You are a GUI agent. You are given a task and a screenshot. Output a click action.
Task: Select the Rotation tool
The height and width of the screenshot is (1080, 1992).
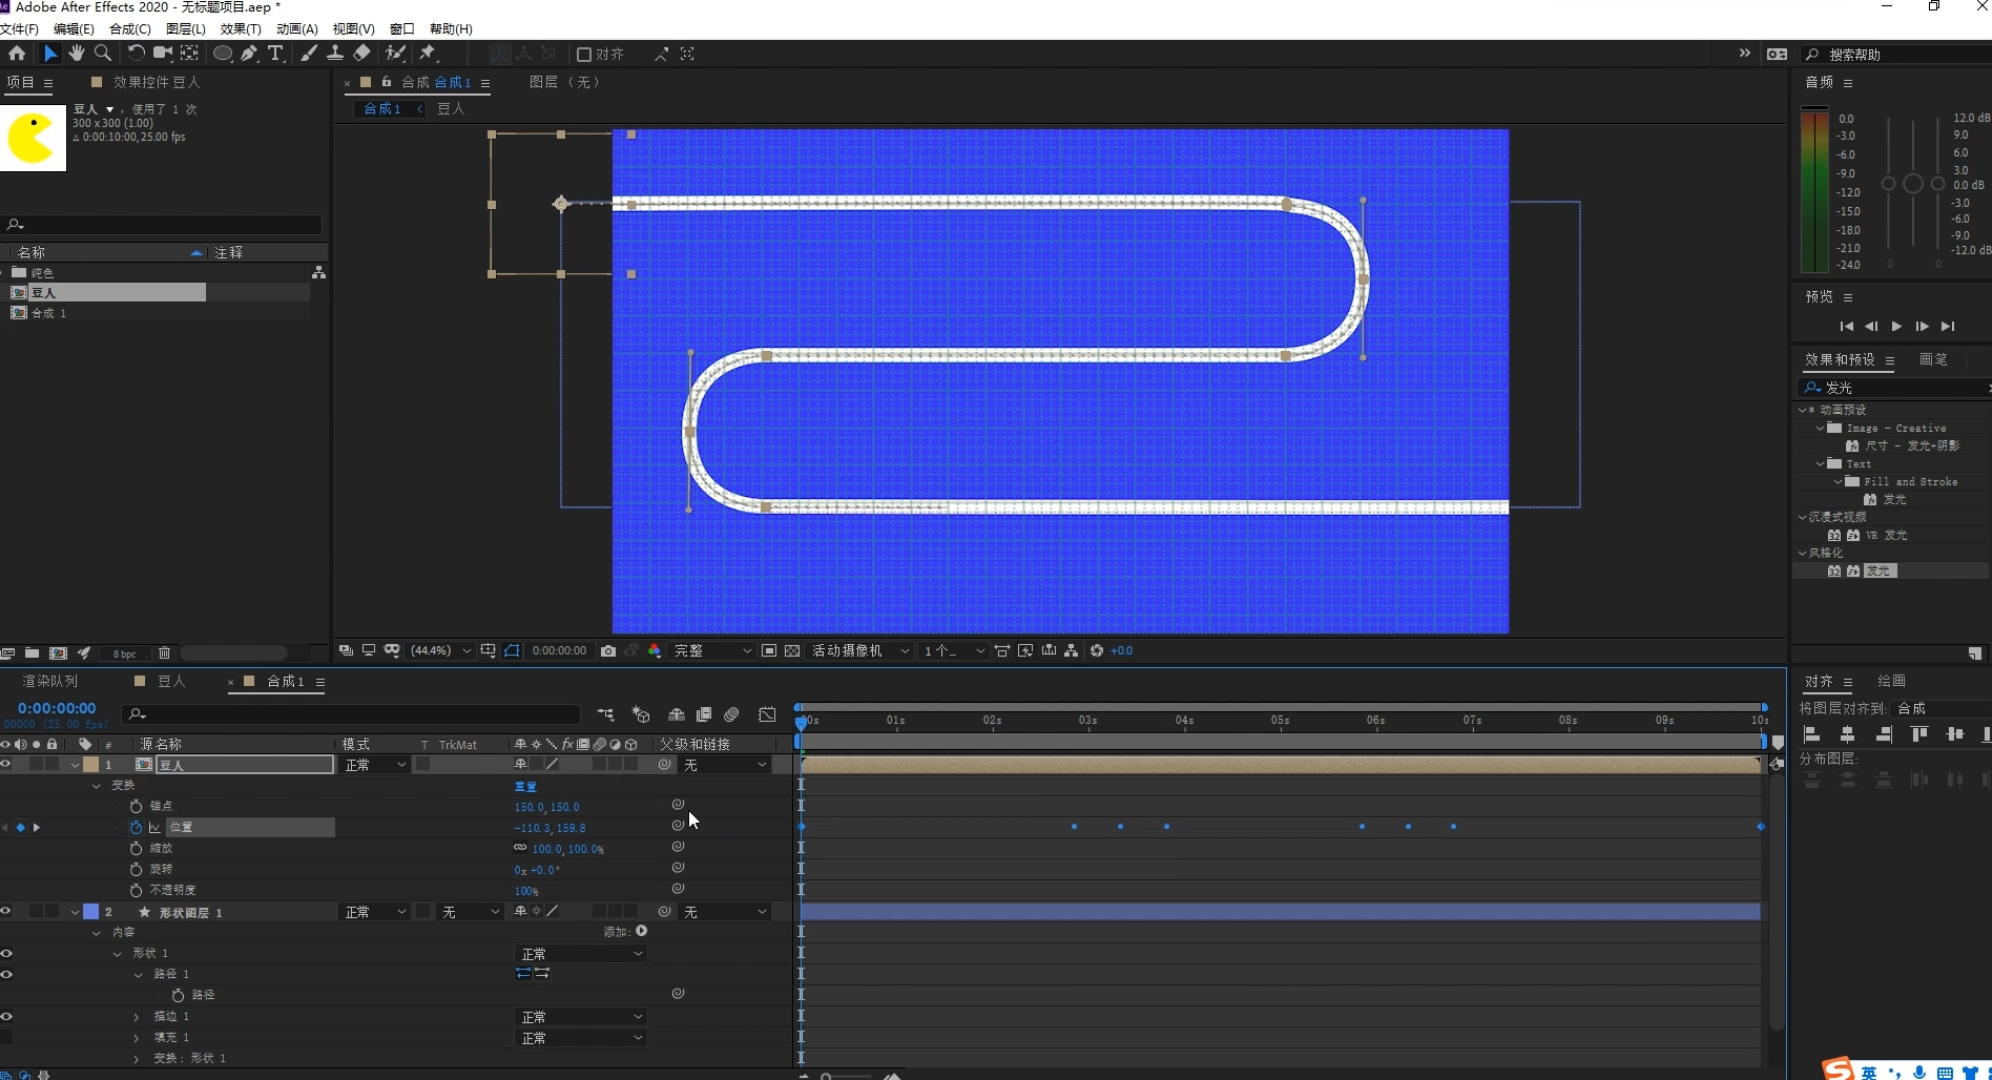coord(136,53)
